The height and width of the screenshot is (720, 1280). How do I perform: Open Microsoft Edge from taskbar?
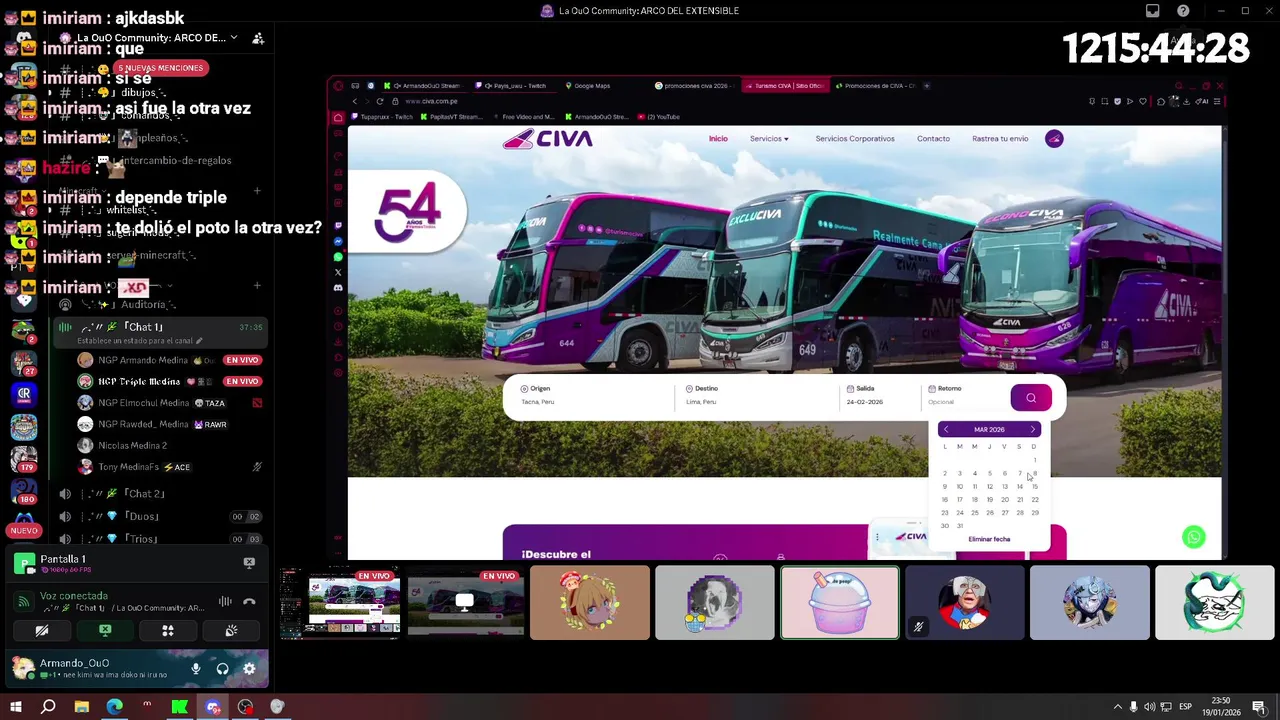[114, 707]
